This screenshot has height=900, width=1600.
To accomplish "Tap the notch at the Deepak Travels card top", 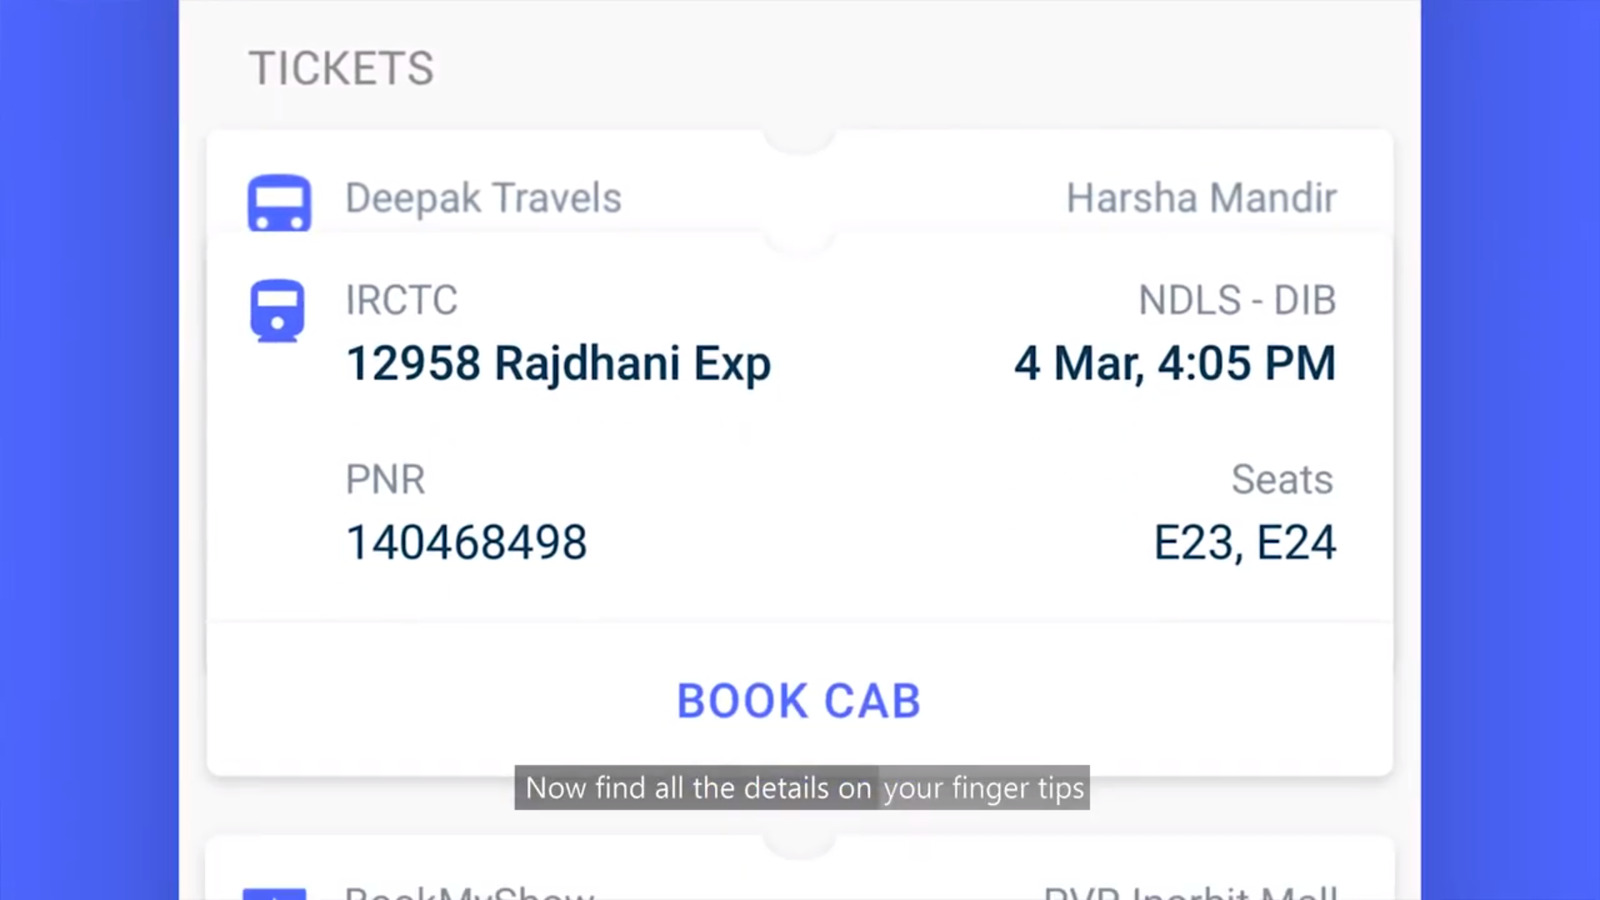I will pos(799,141).
